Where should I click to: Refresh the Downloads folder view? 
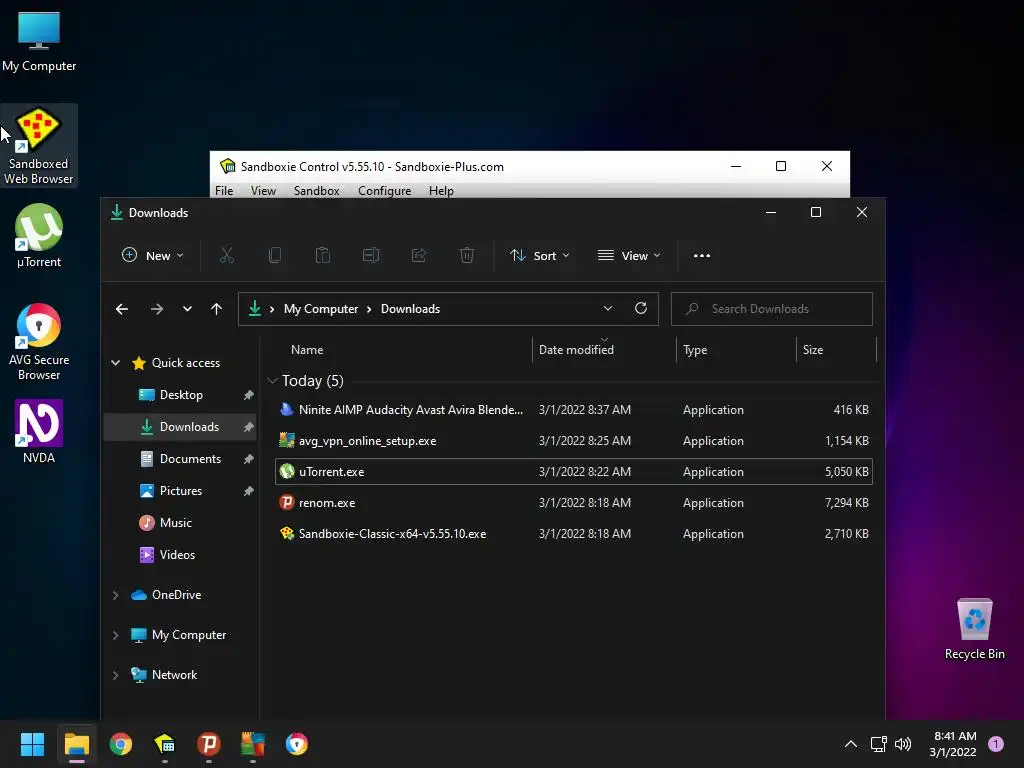pos(641,308)
